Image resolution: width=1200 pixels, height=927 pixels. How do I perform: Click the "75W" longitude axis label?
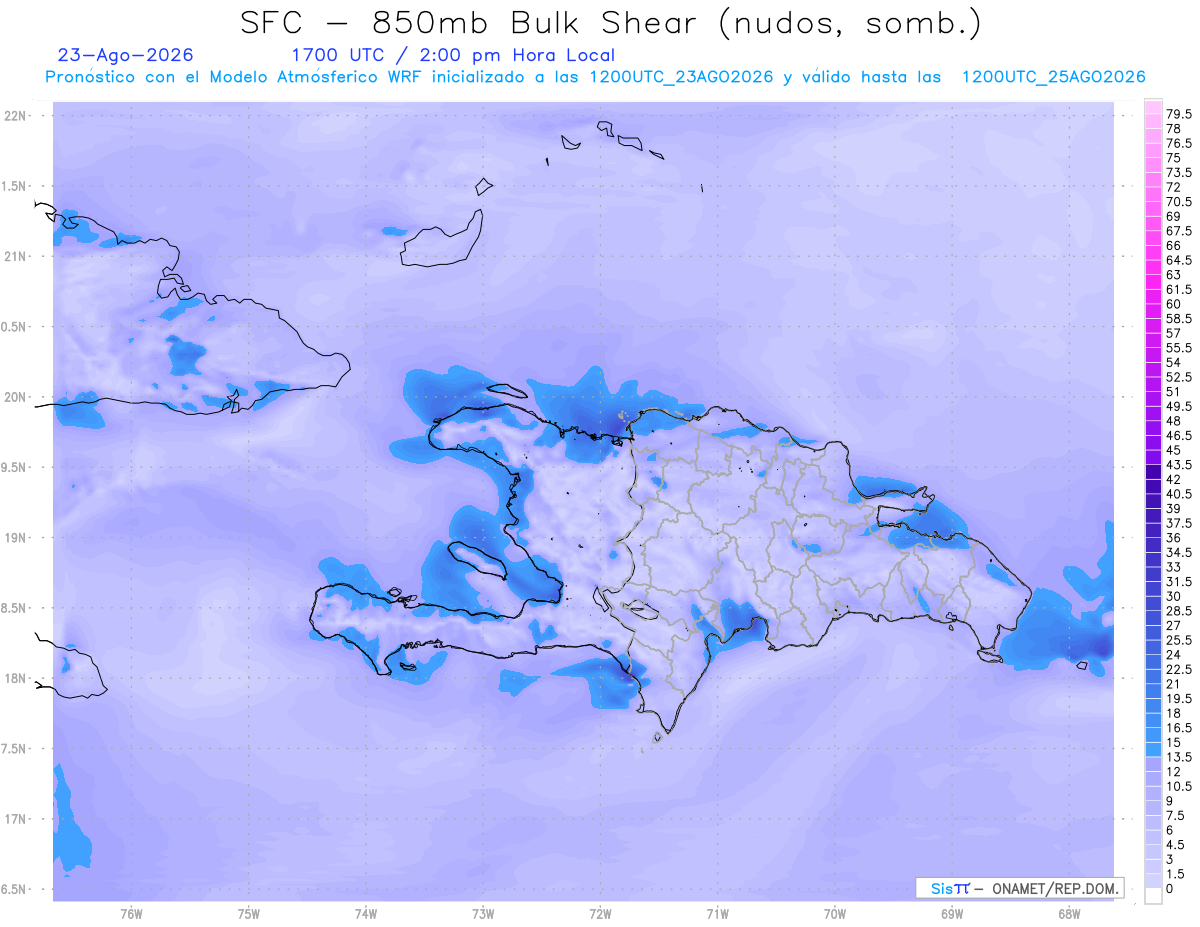coord(249,914)
